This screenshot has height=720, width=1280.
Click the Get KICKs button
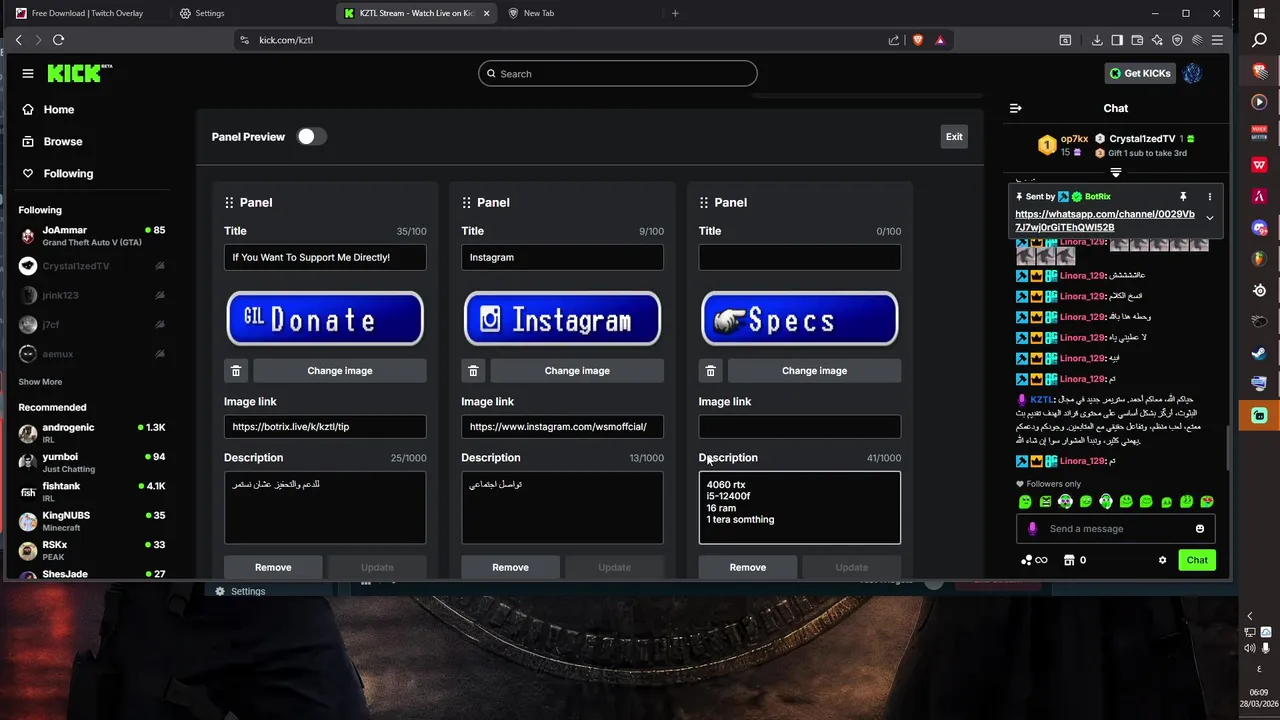point(1140,73)
